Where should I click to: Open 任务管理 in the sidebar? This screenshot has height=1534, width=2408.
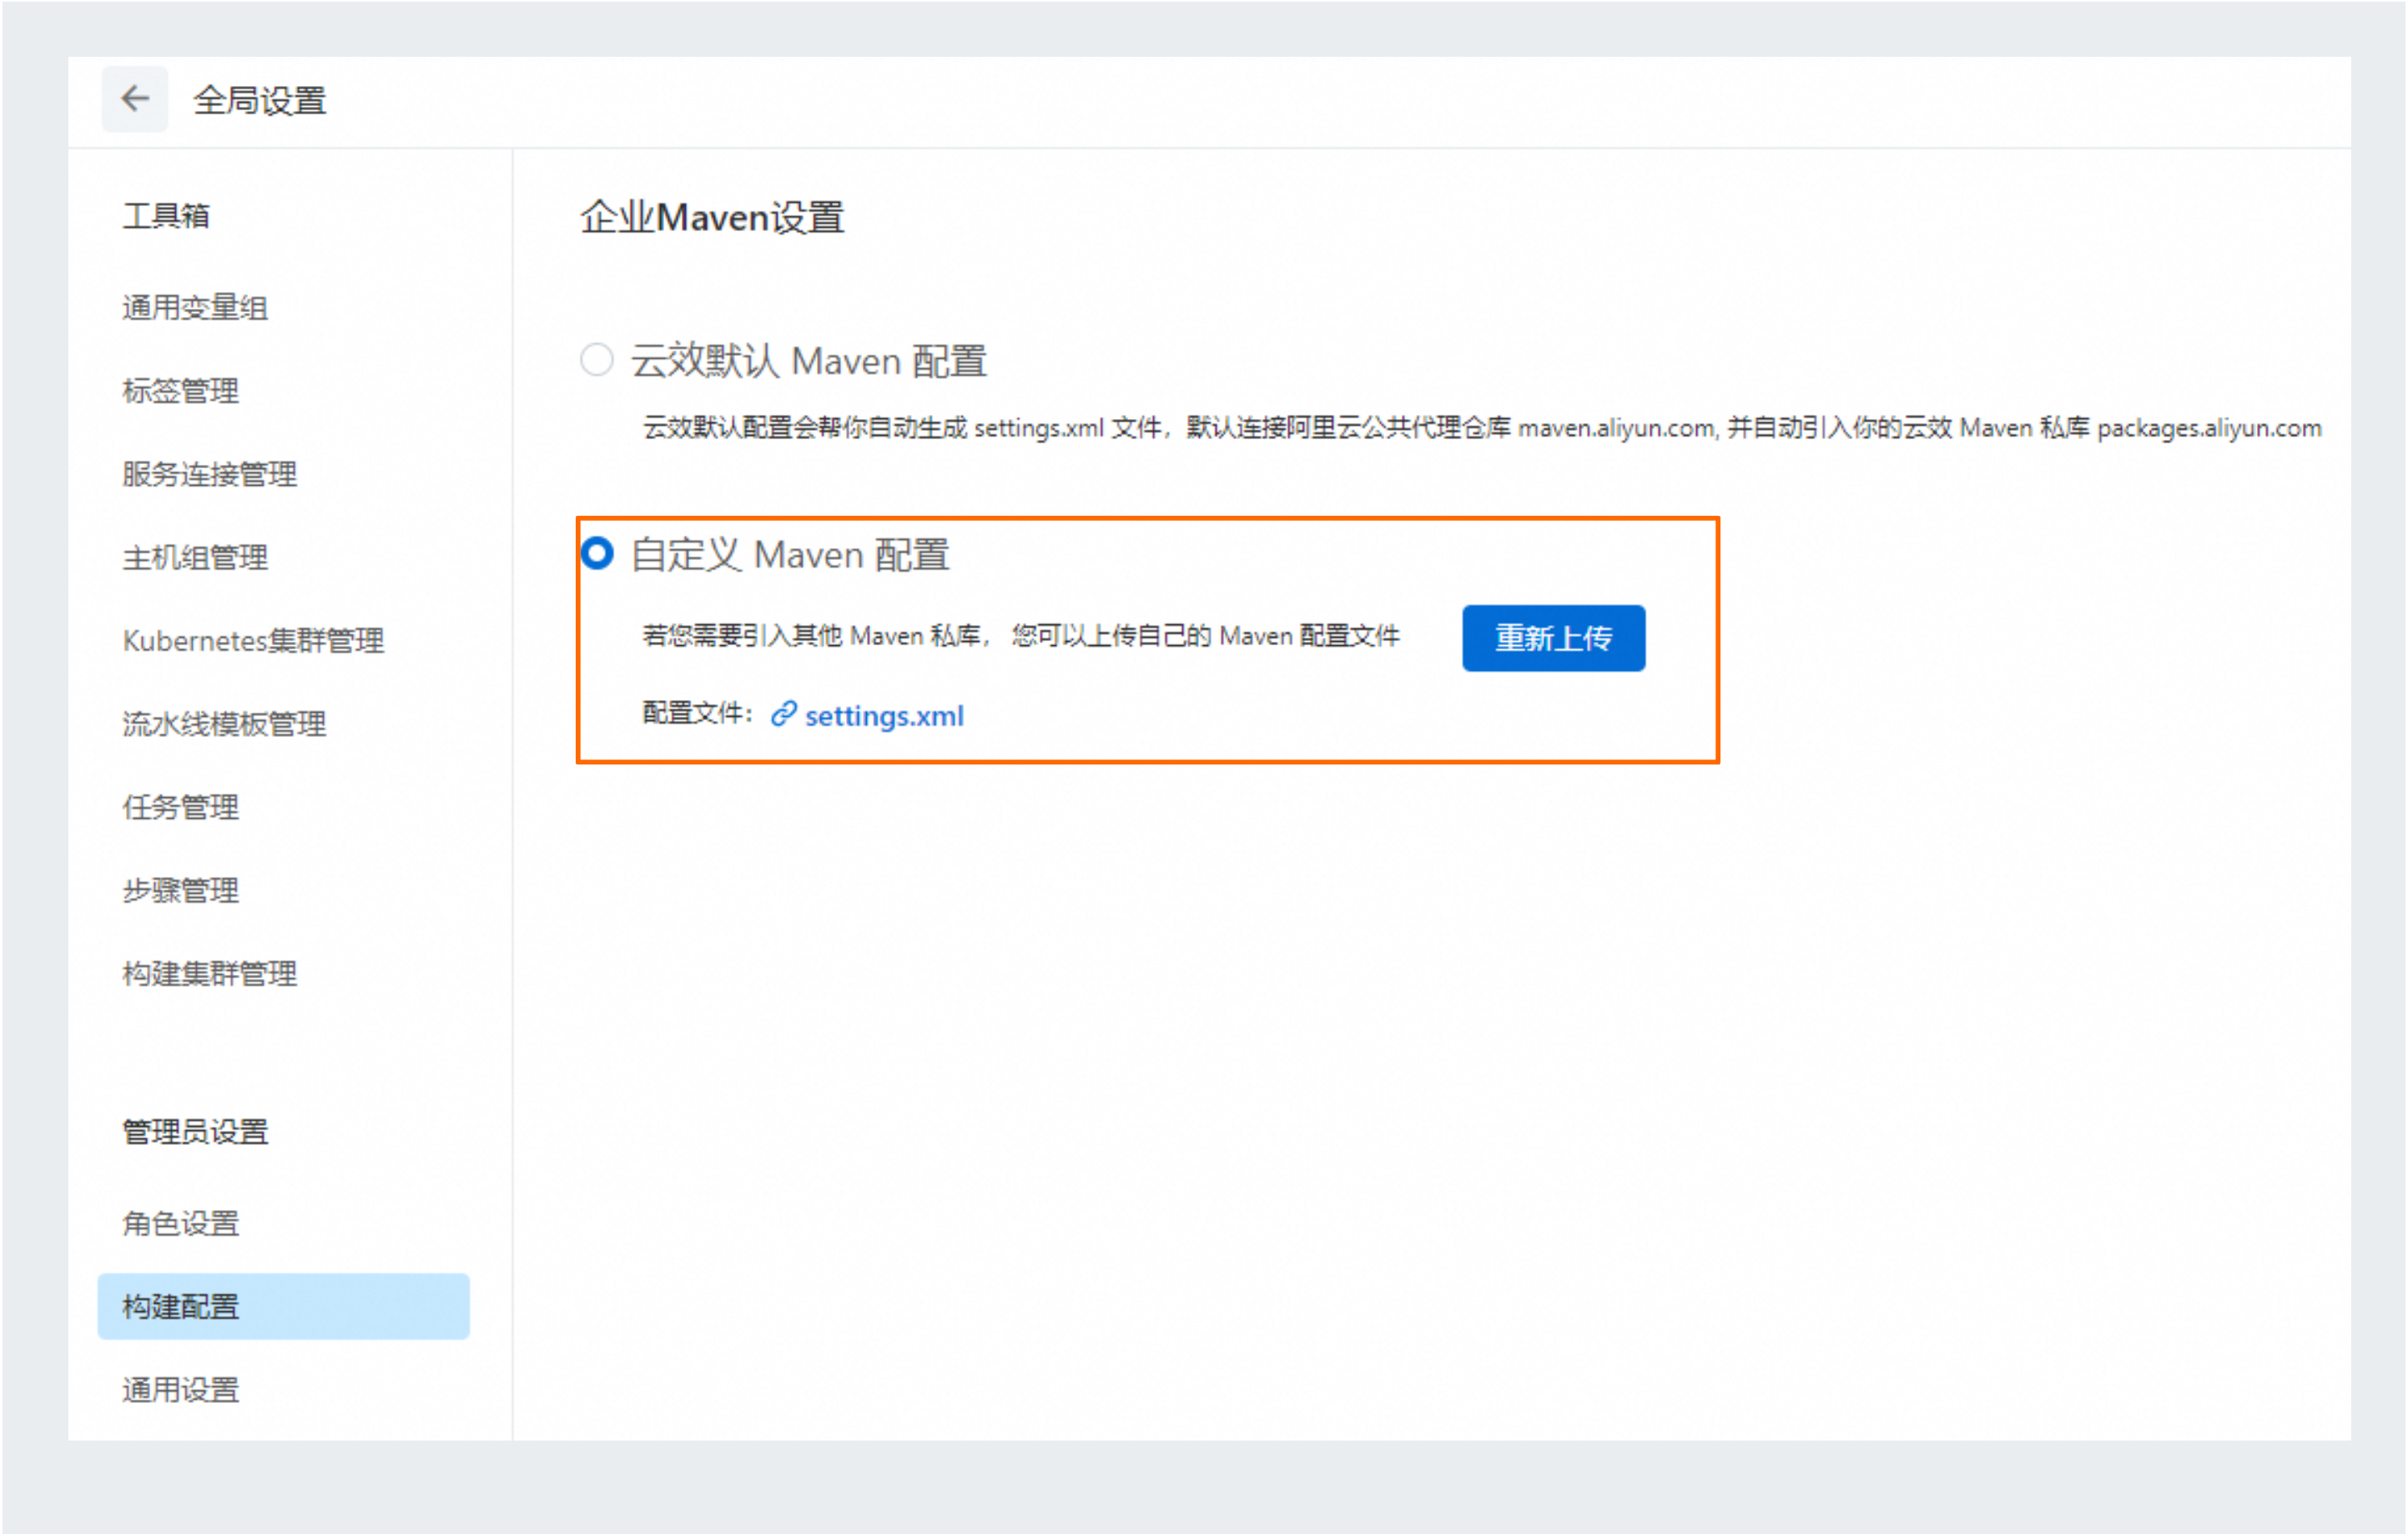pyautogui.click(x=181, y=806)
